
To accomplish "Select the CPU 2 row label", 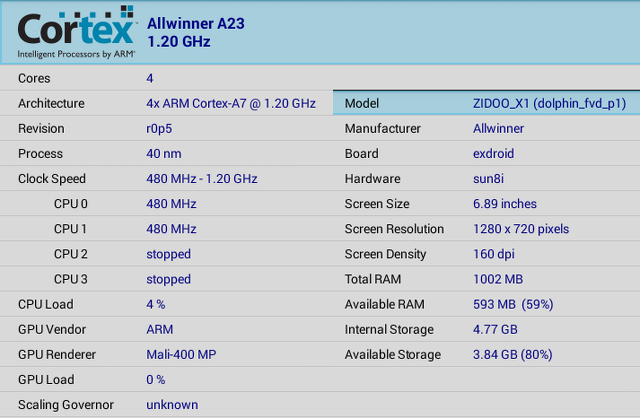I will click(71, 254).
